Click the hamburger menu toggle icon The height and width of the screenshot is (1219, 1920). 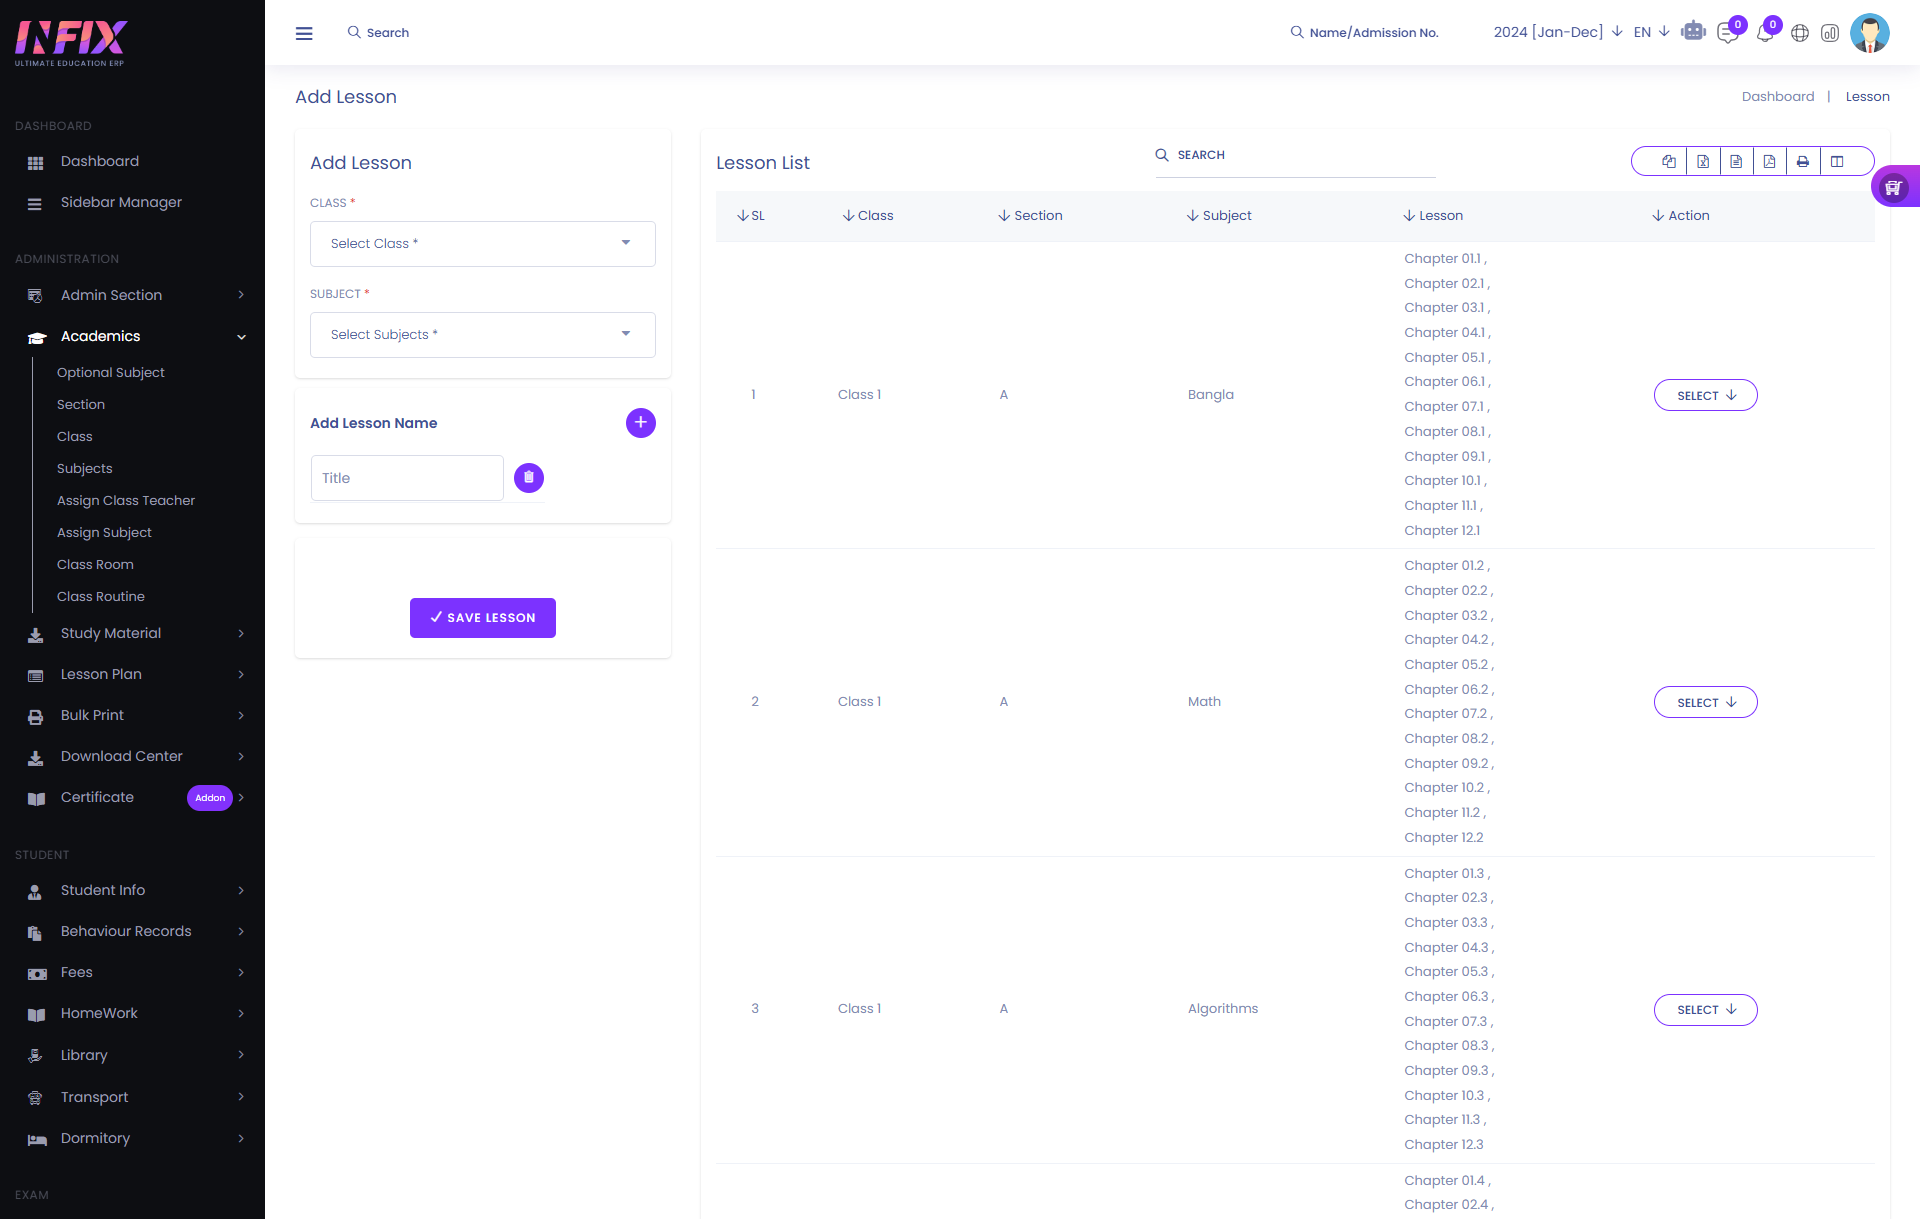[x=304, y=33]
